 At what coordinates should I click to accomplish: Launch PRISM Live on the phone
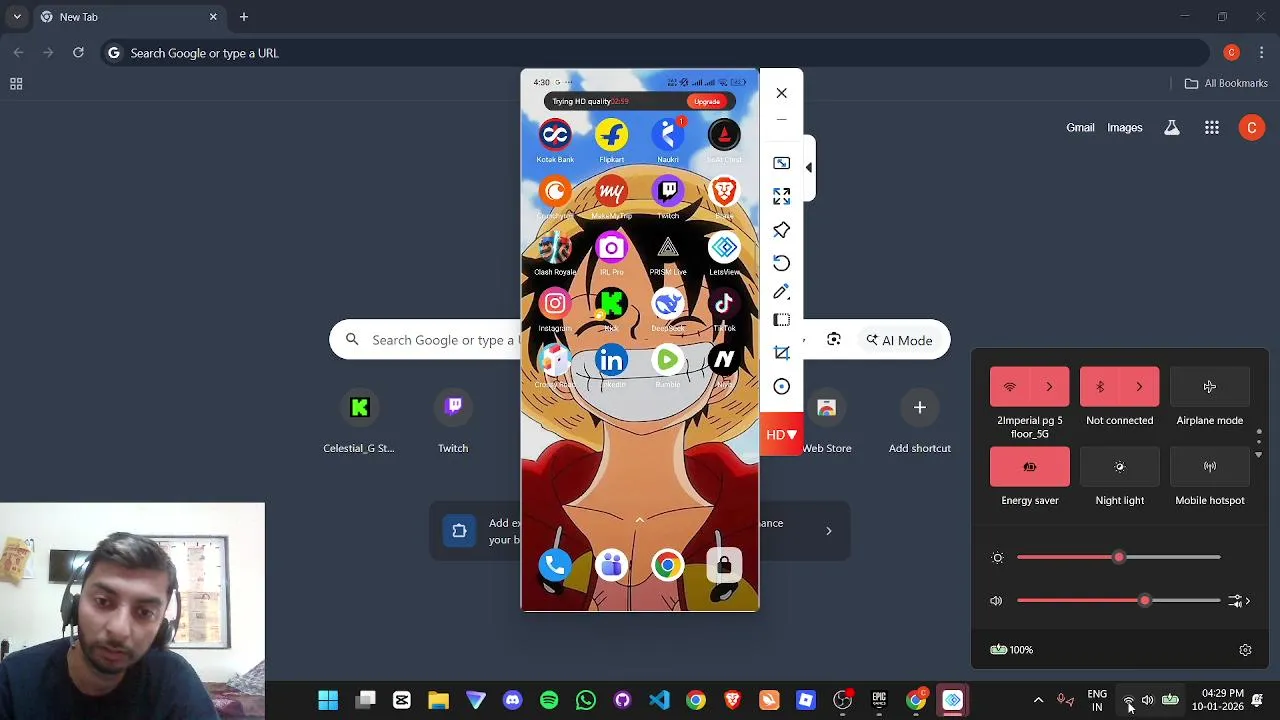(x=668, y=247)
